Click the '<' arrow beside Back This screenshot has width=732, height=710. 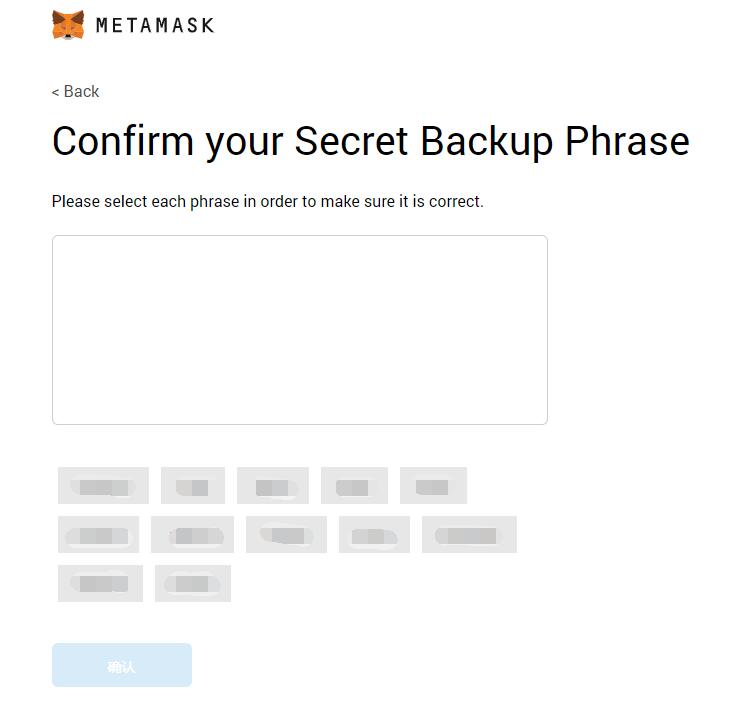(x=55, y=92)
